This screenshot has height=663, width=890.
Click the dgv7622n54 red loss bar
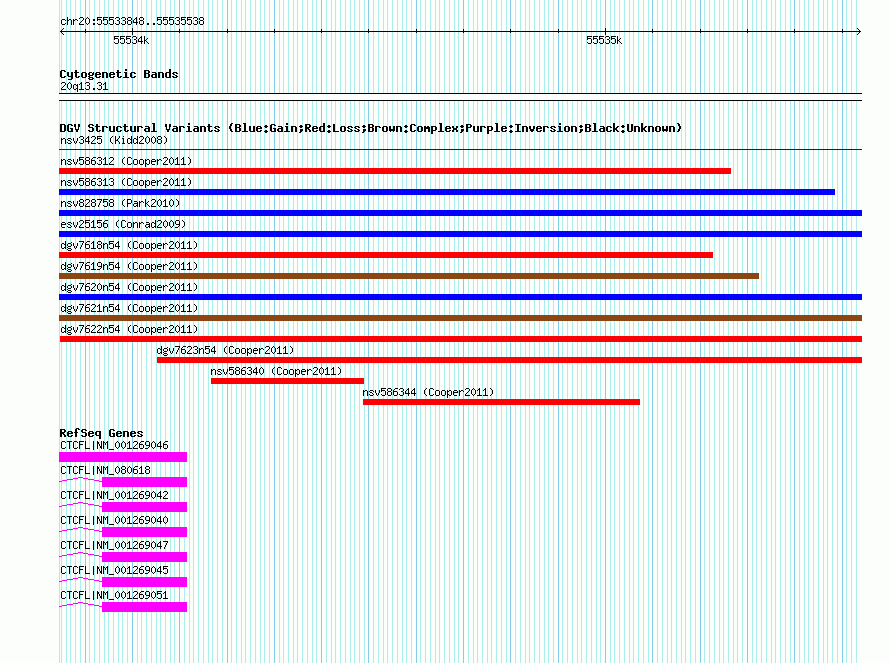[x=460, y=339]
